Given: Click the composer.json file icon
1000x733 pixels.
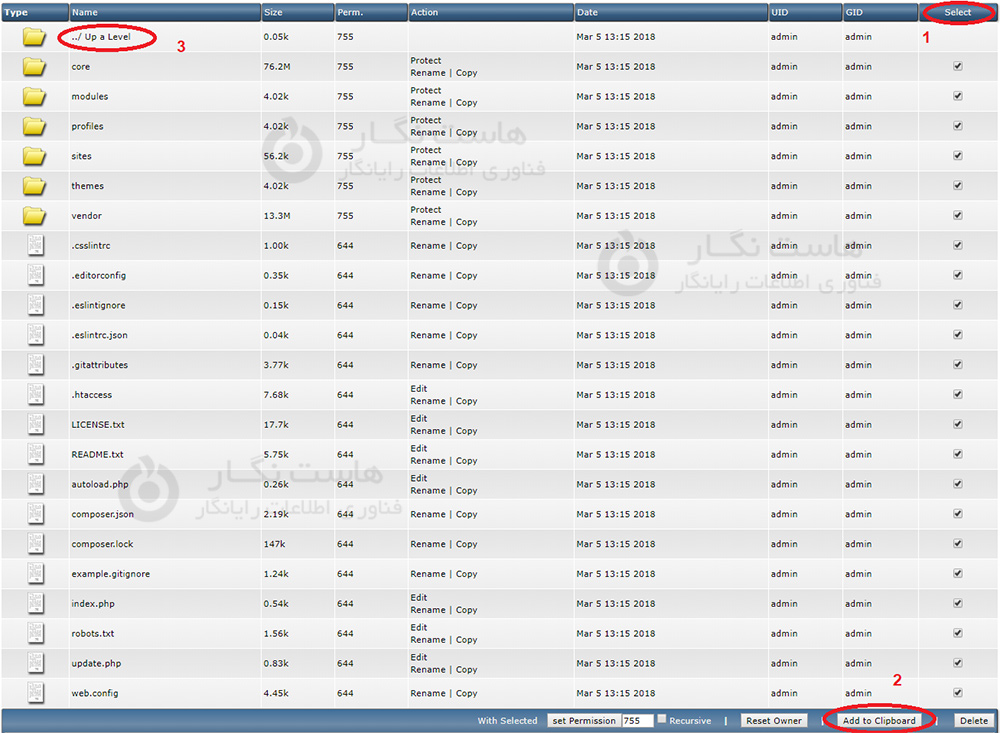Looking at the screenshot, I should pos(36,514).
